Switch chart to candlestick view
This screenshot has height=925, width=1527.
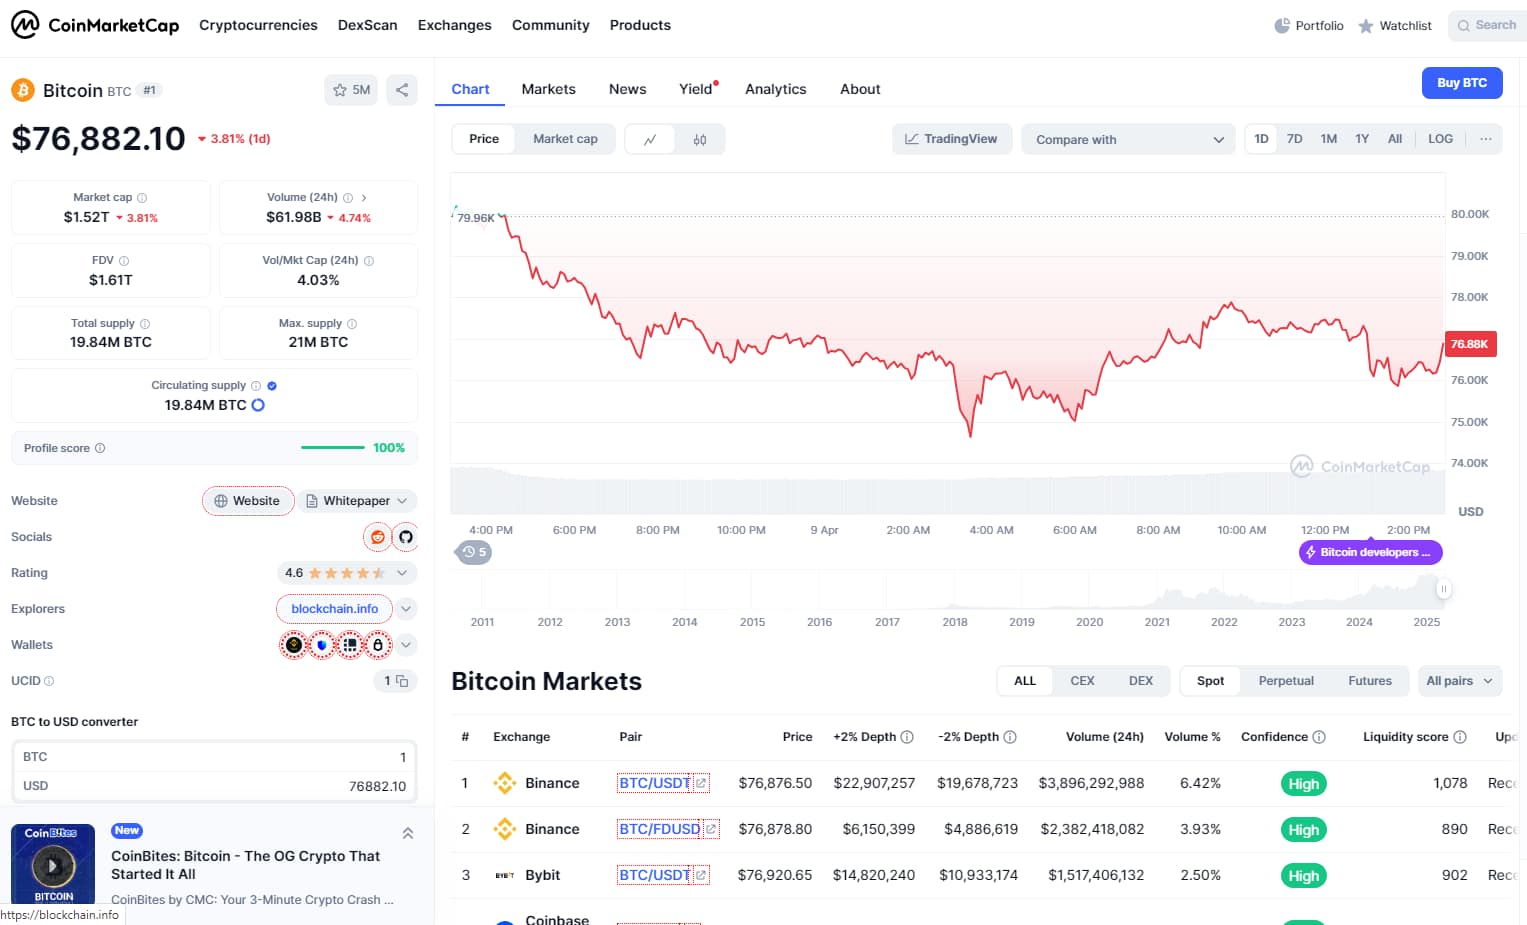pos(699,139)
